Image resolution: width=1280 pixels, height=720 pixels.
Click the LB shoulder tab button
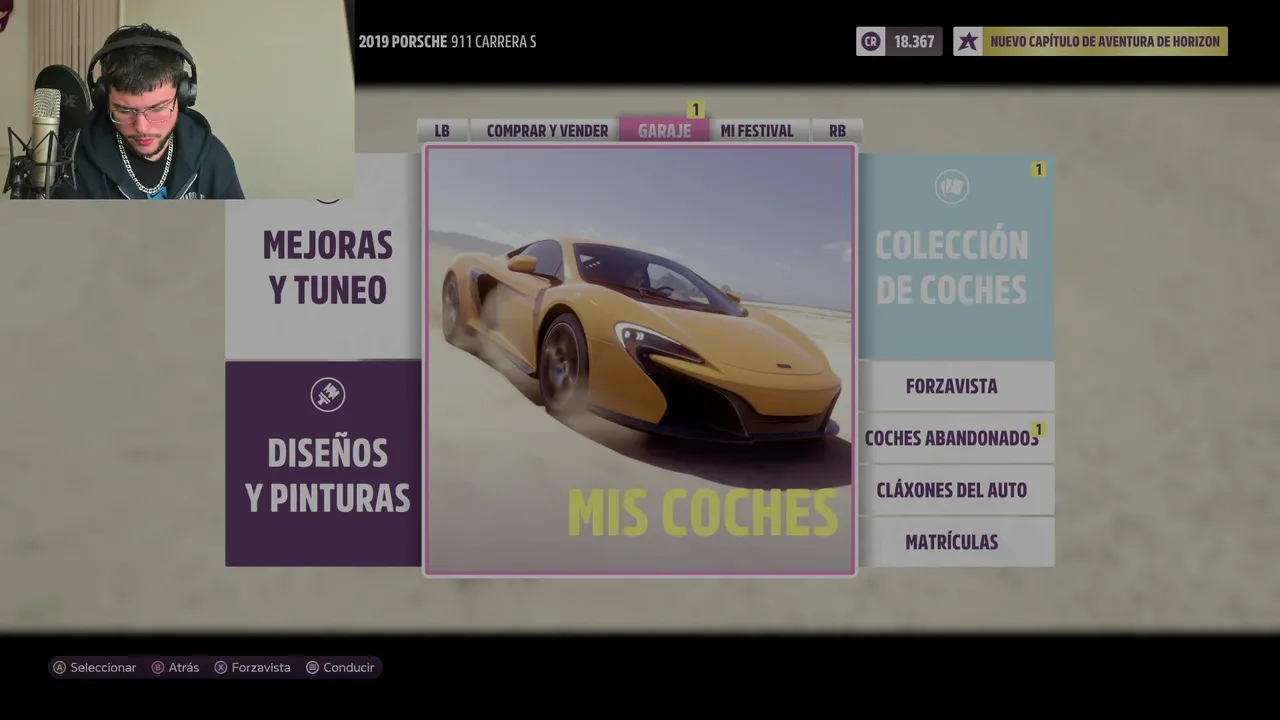tap(442, 131)
